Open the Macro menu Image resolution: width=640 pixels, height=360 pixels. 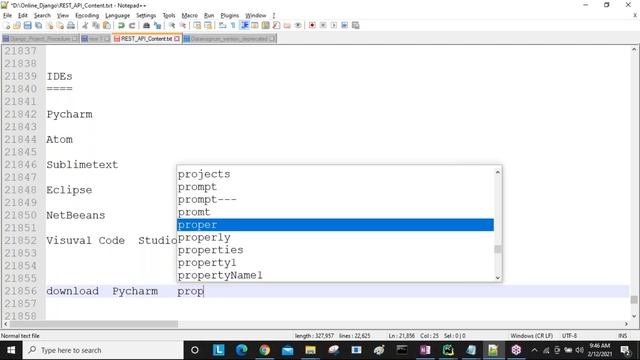189,16
